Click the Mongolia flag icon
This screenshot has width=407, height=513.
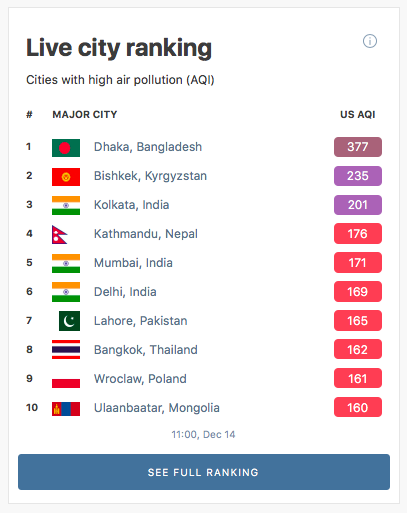click(x=66, y=409)
